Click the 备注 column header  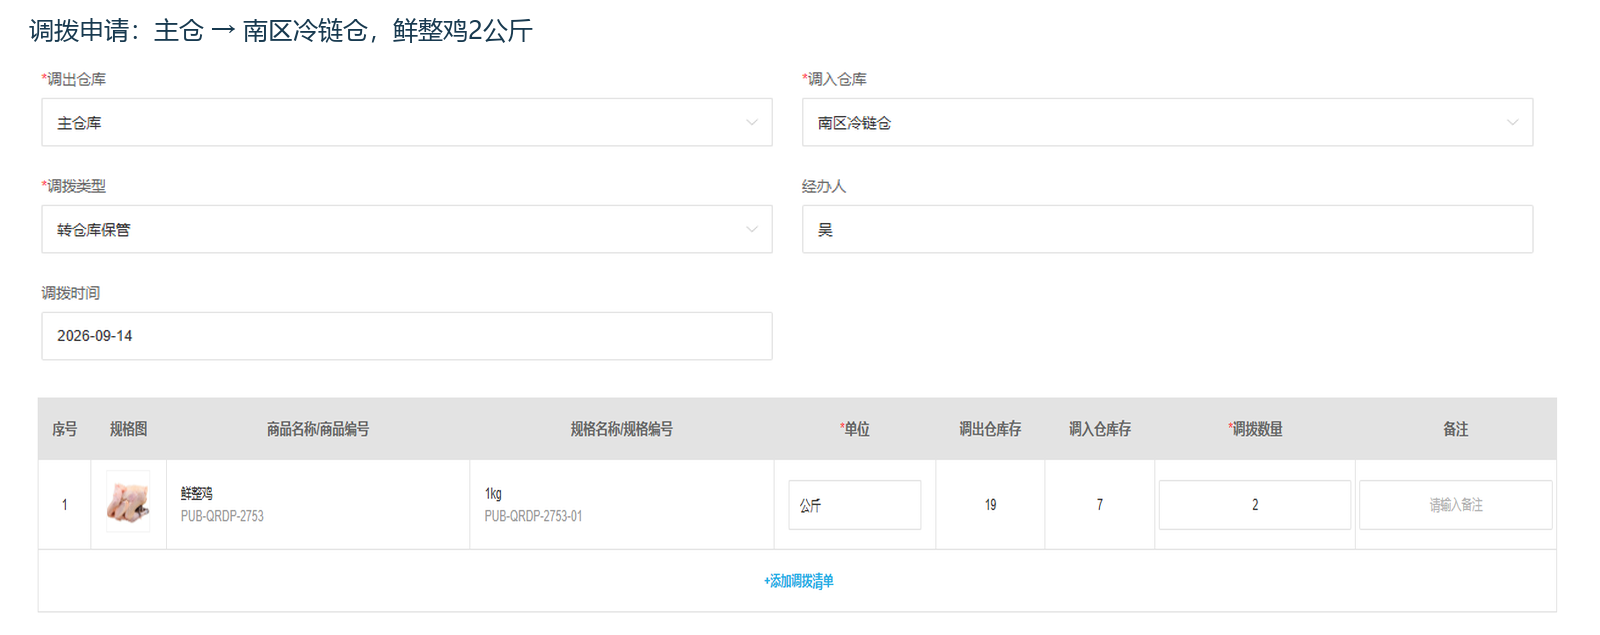pos(1455,429)
